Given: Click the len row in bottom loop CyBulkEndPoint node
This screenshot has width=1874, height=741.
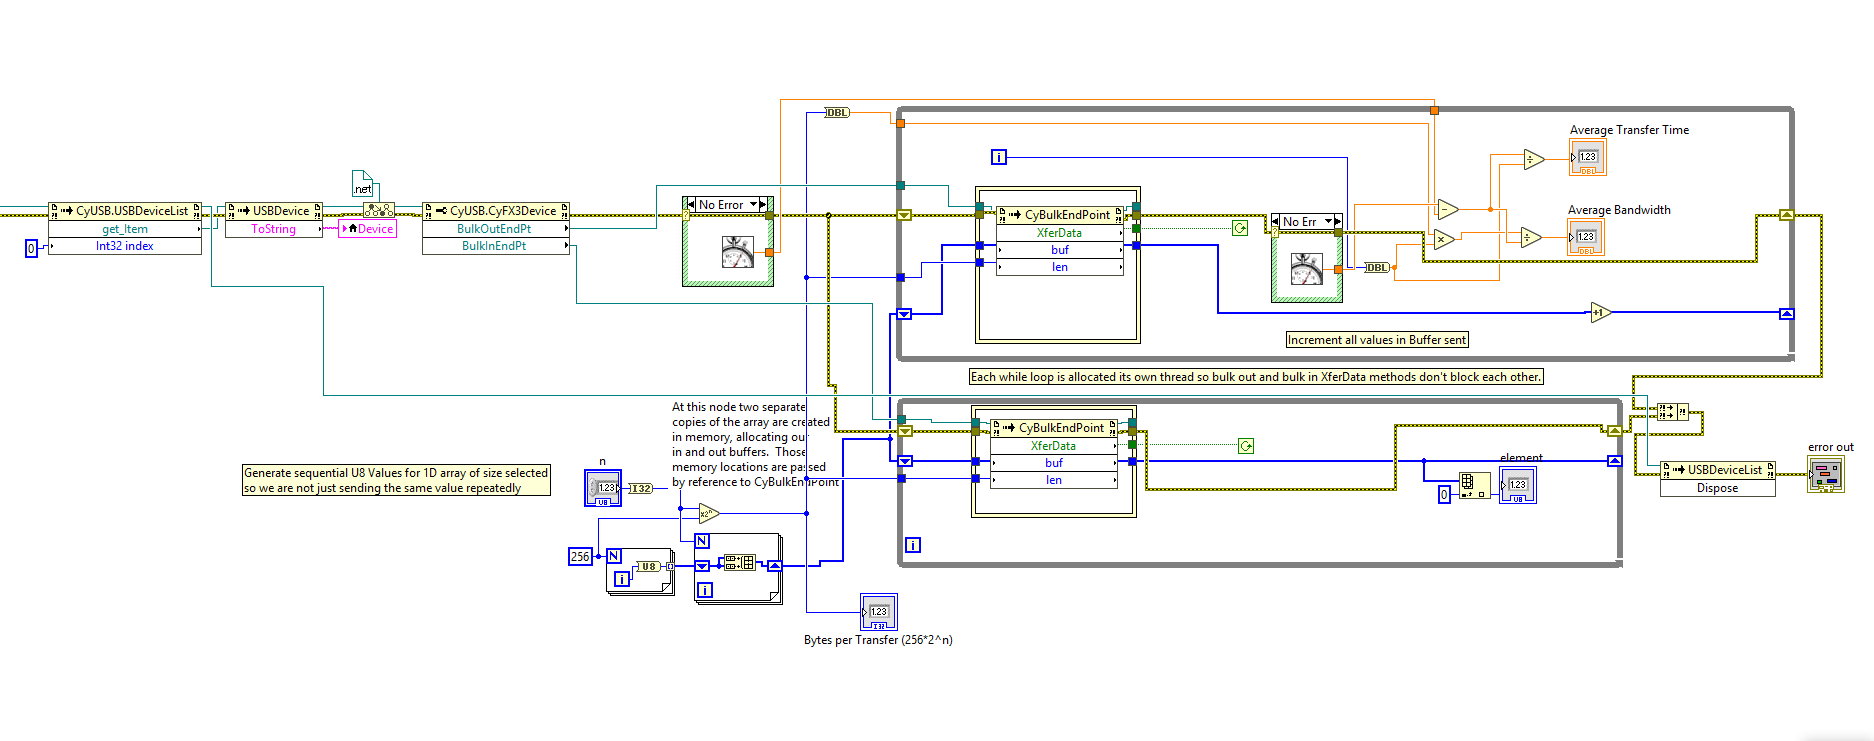Looking at the screenshot, I should click(1054, 480).
